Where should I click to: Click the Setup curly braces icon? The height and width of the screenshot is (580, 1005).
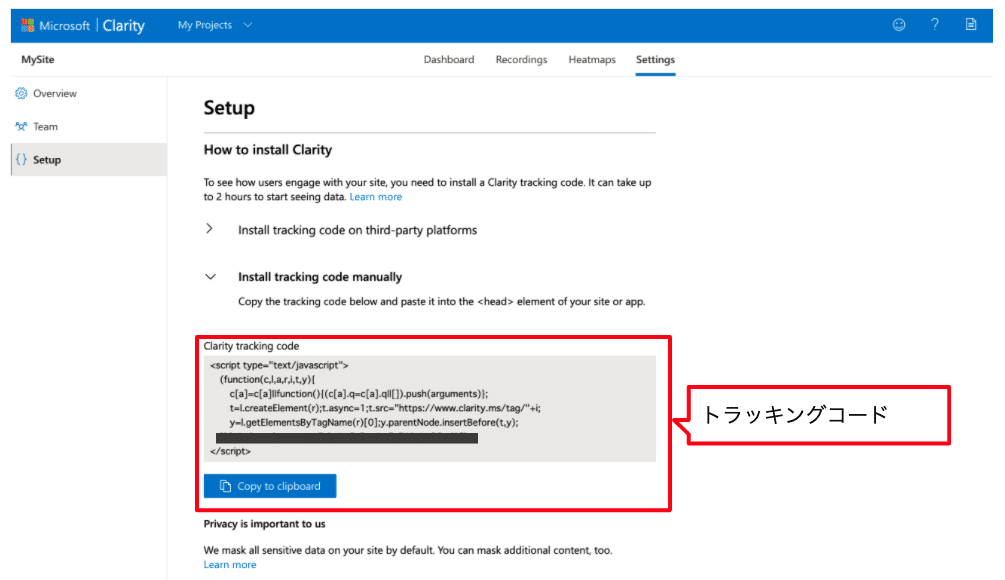tap(21, 160)
